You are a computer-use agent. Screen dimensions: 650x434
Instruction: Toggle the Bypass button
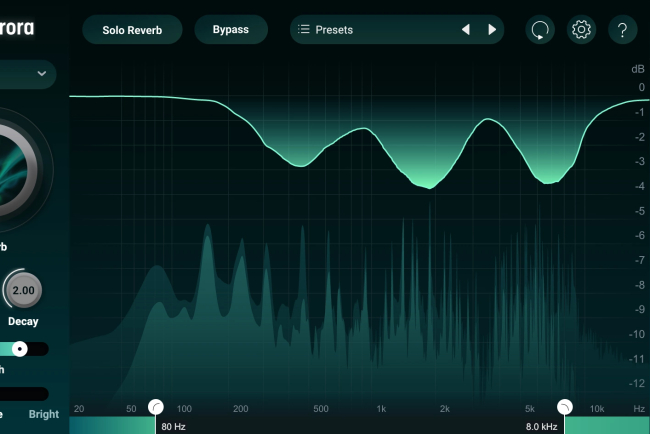click(231, 30)
